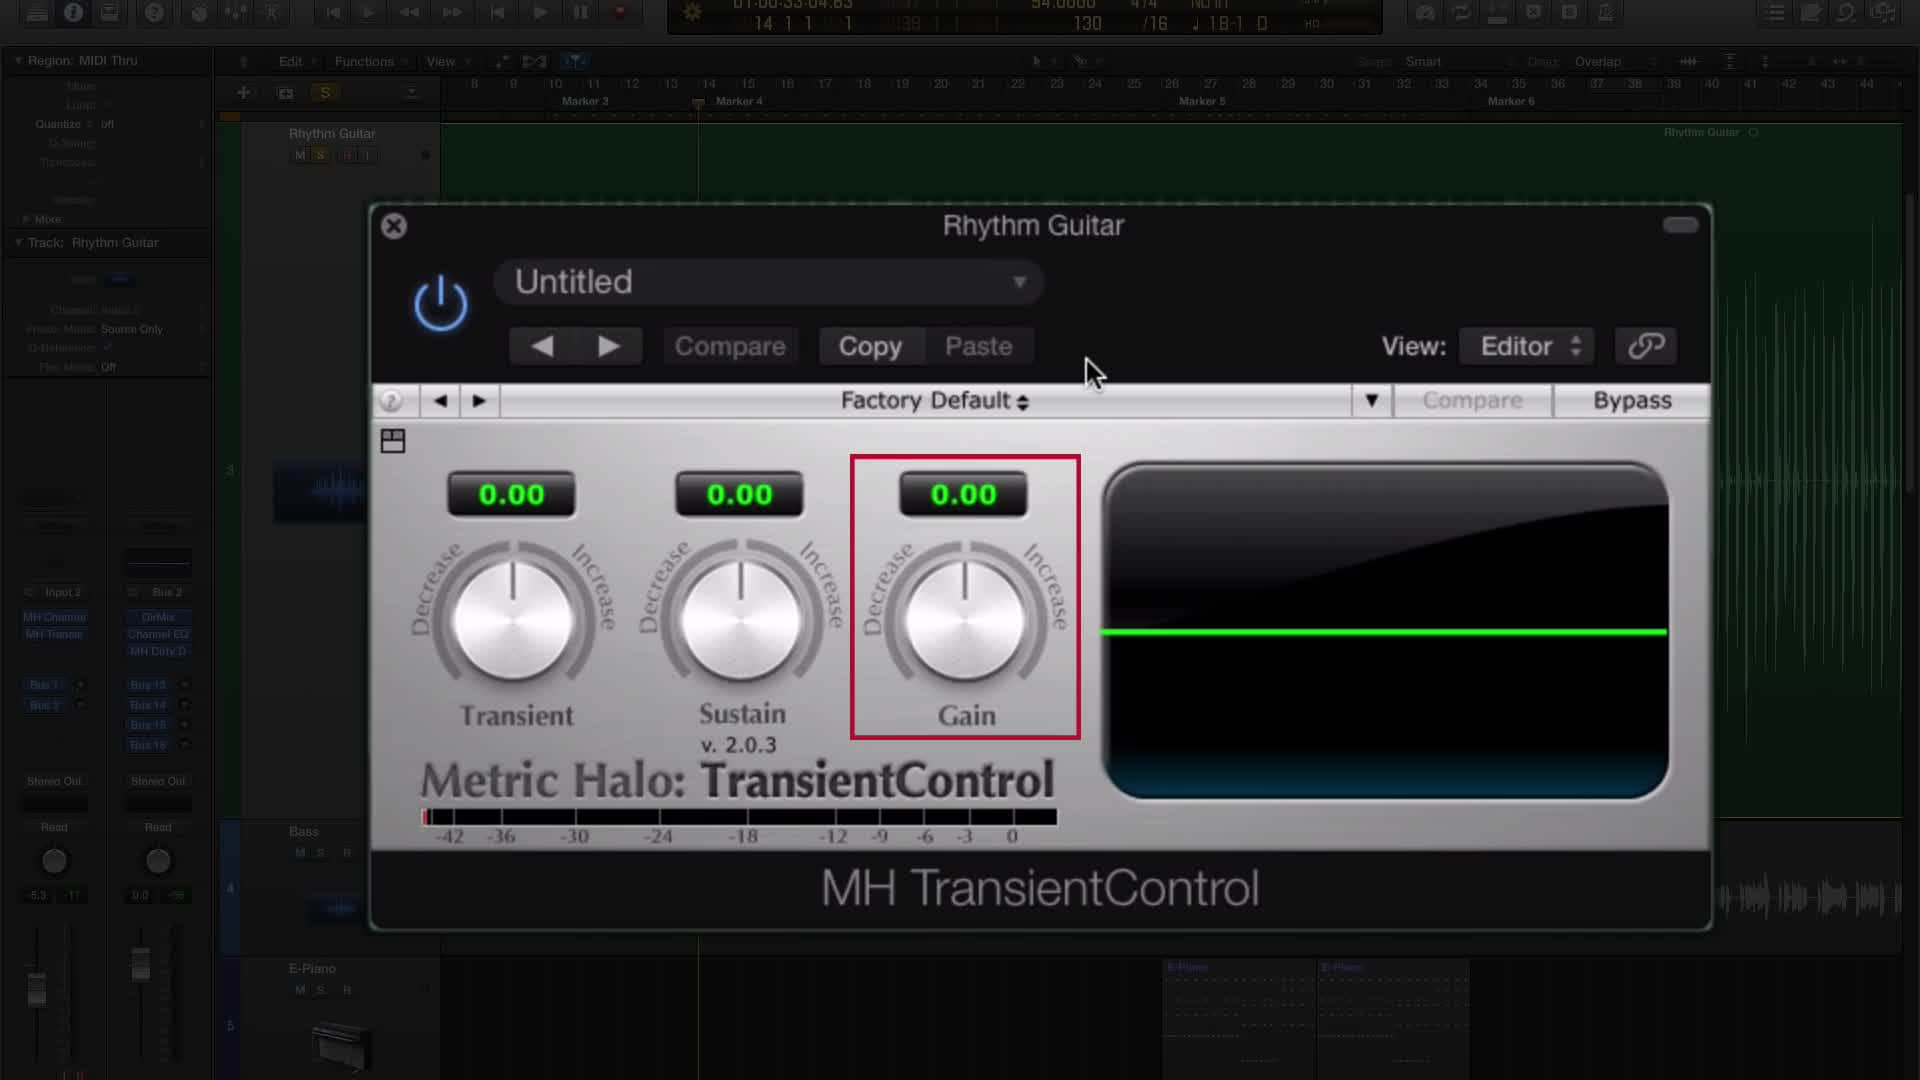
Task: Click the Compare button in plugin header
Action: coord(730,346)
